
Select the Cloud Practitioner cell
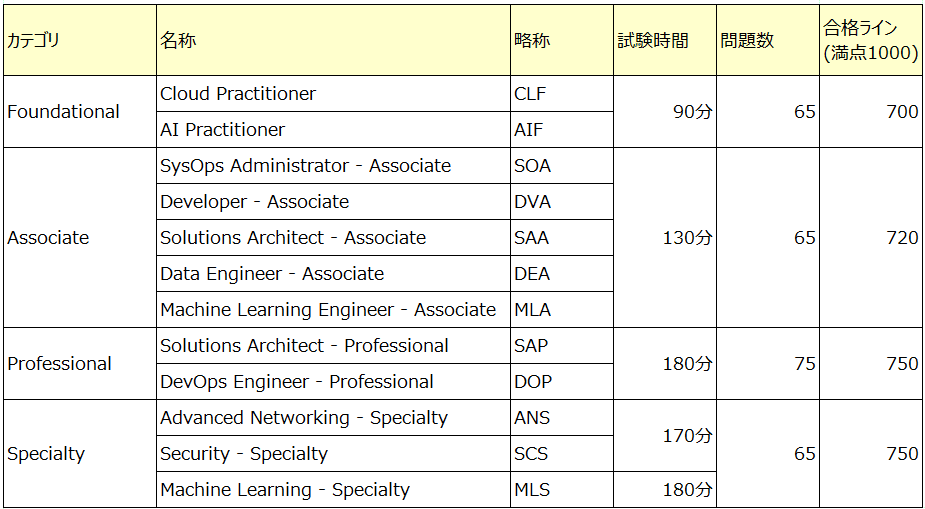tap(334, 94)
